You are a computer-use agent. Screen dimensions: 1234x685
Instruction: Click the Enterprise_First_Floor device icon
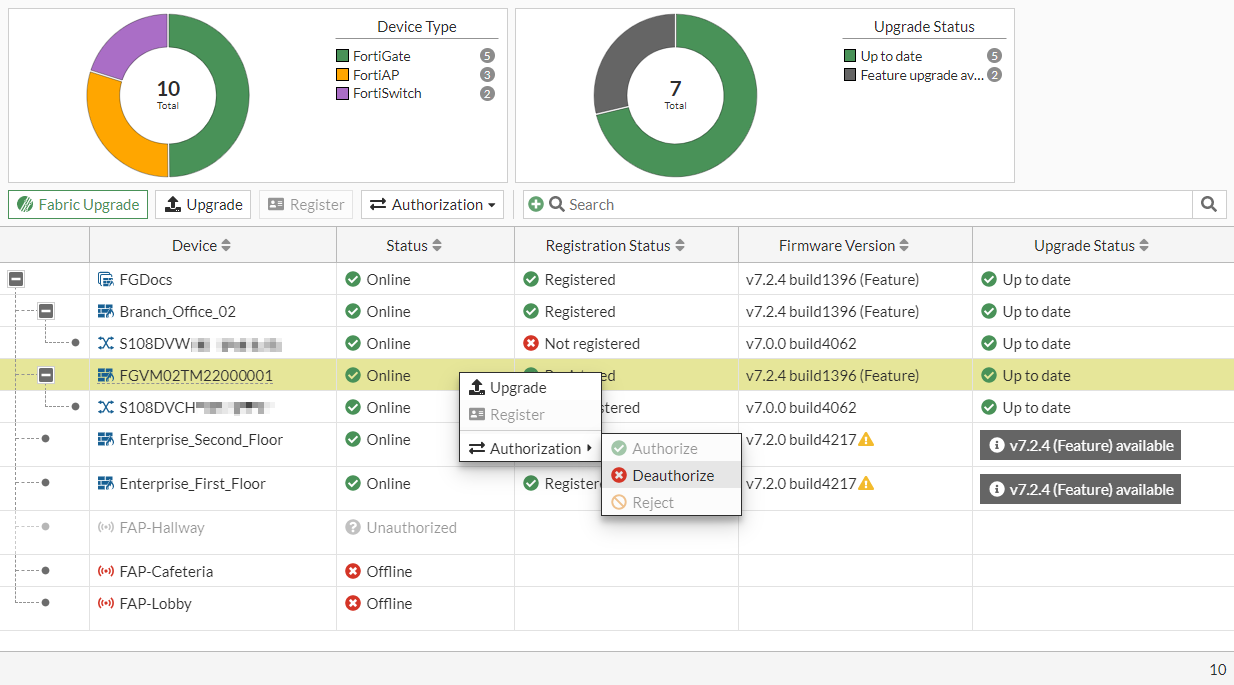[105, 483]
